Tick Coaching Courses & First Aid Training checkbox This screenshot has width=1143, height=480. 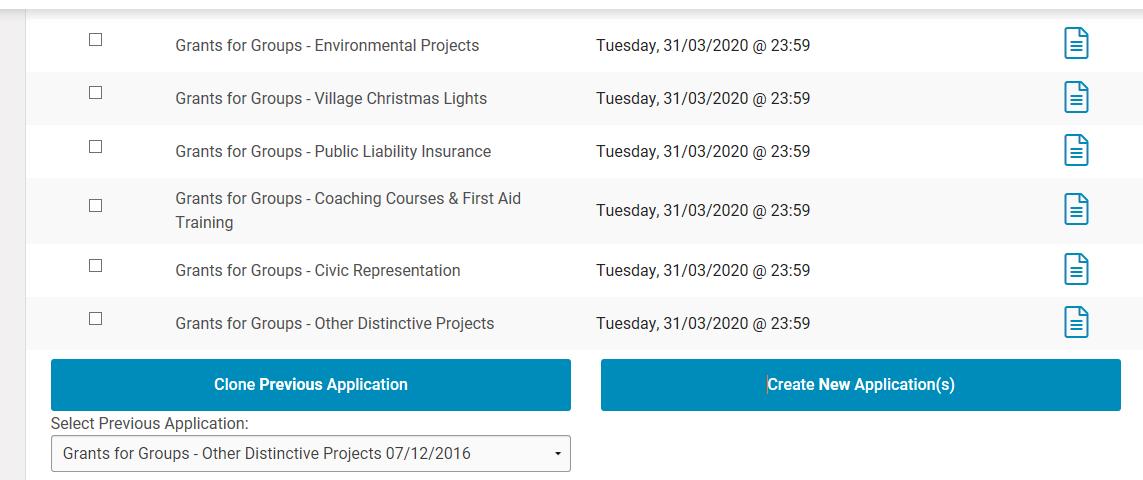pyautogui.click(x=96, y=206)
